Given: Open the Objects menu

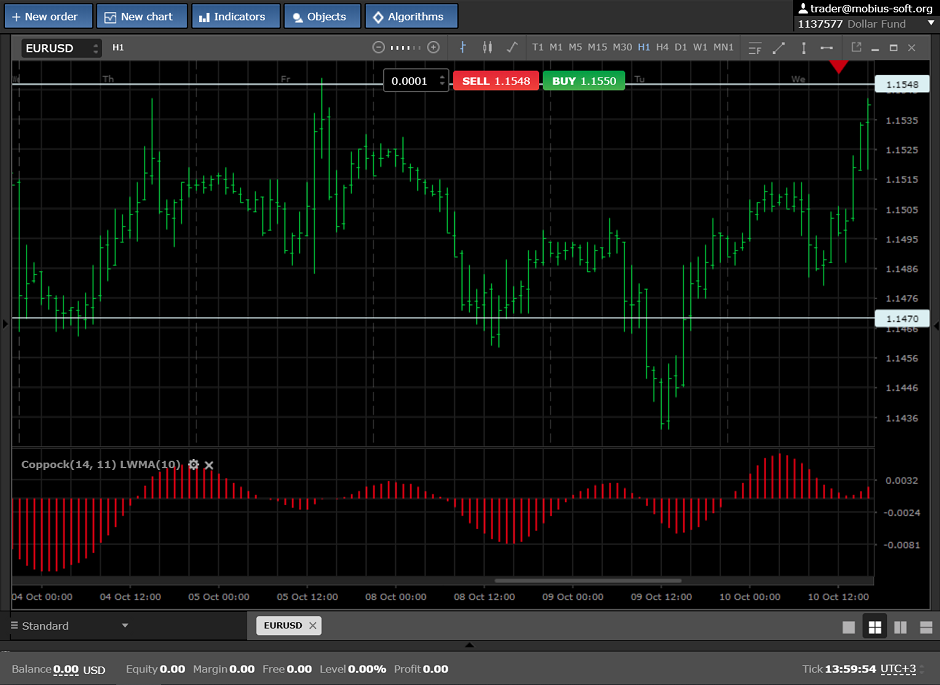Looking at the screenshot, I should click(322, 16).
